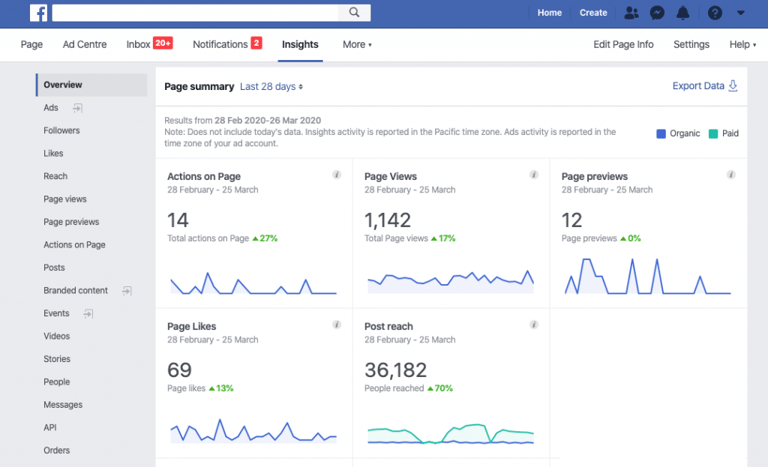Click the Page Likes line chart
This screenshot has height=467, width=768.
(254, 431)
